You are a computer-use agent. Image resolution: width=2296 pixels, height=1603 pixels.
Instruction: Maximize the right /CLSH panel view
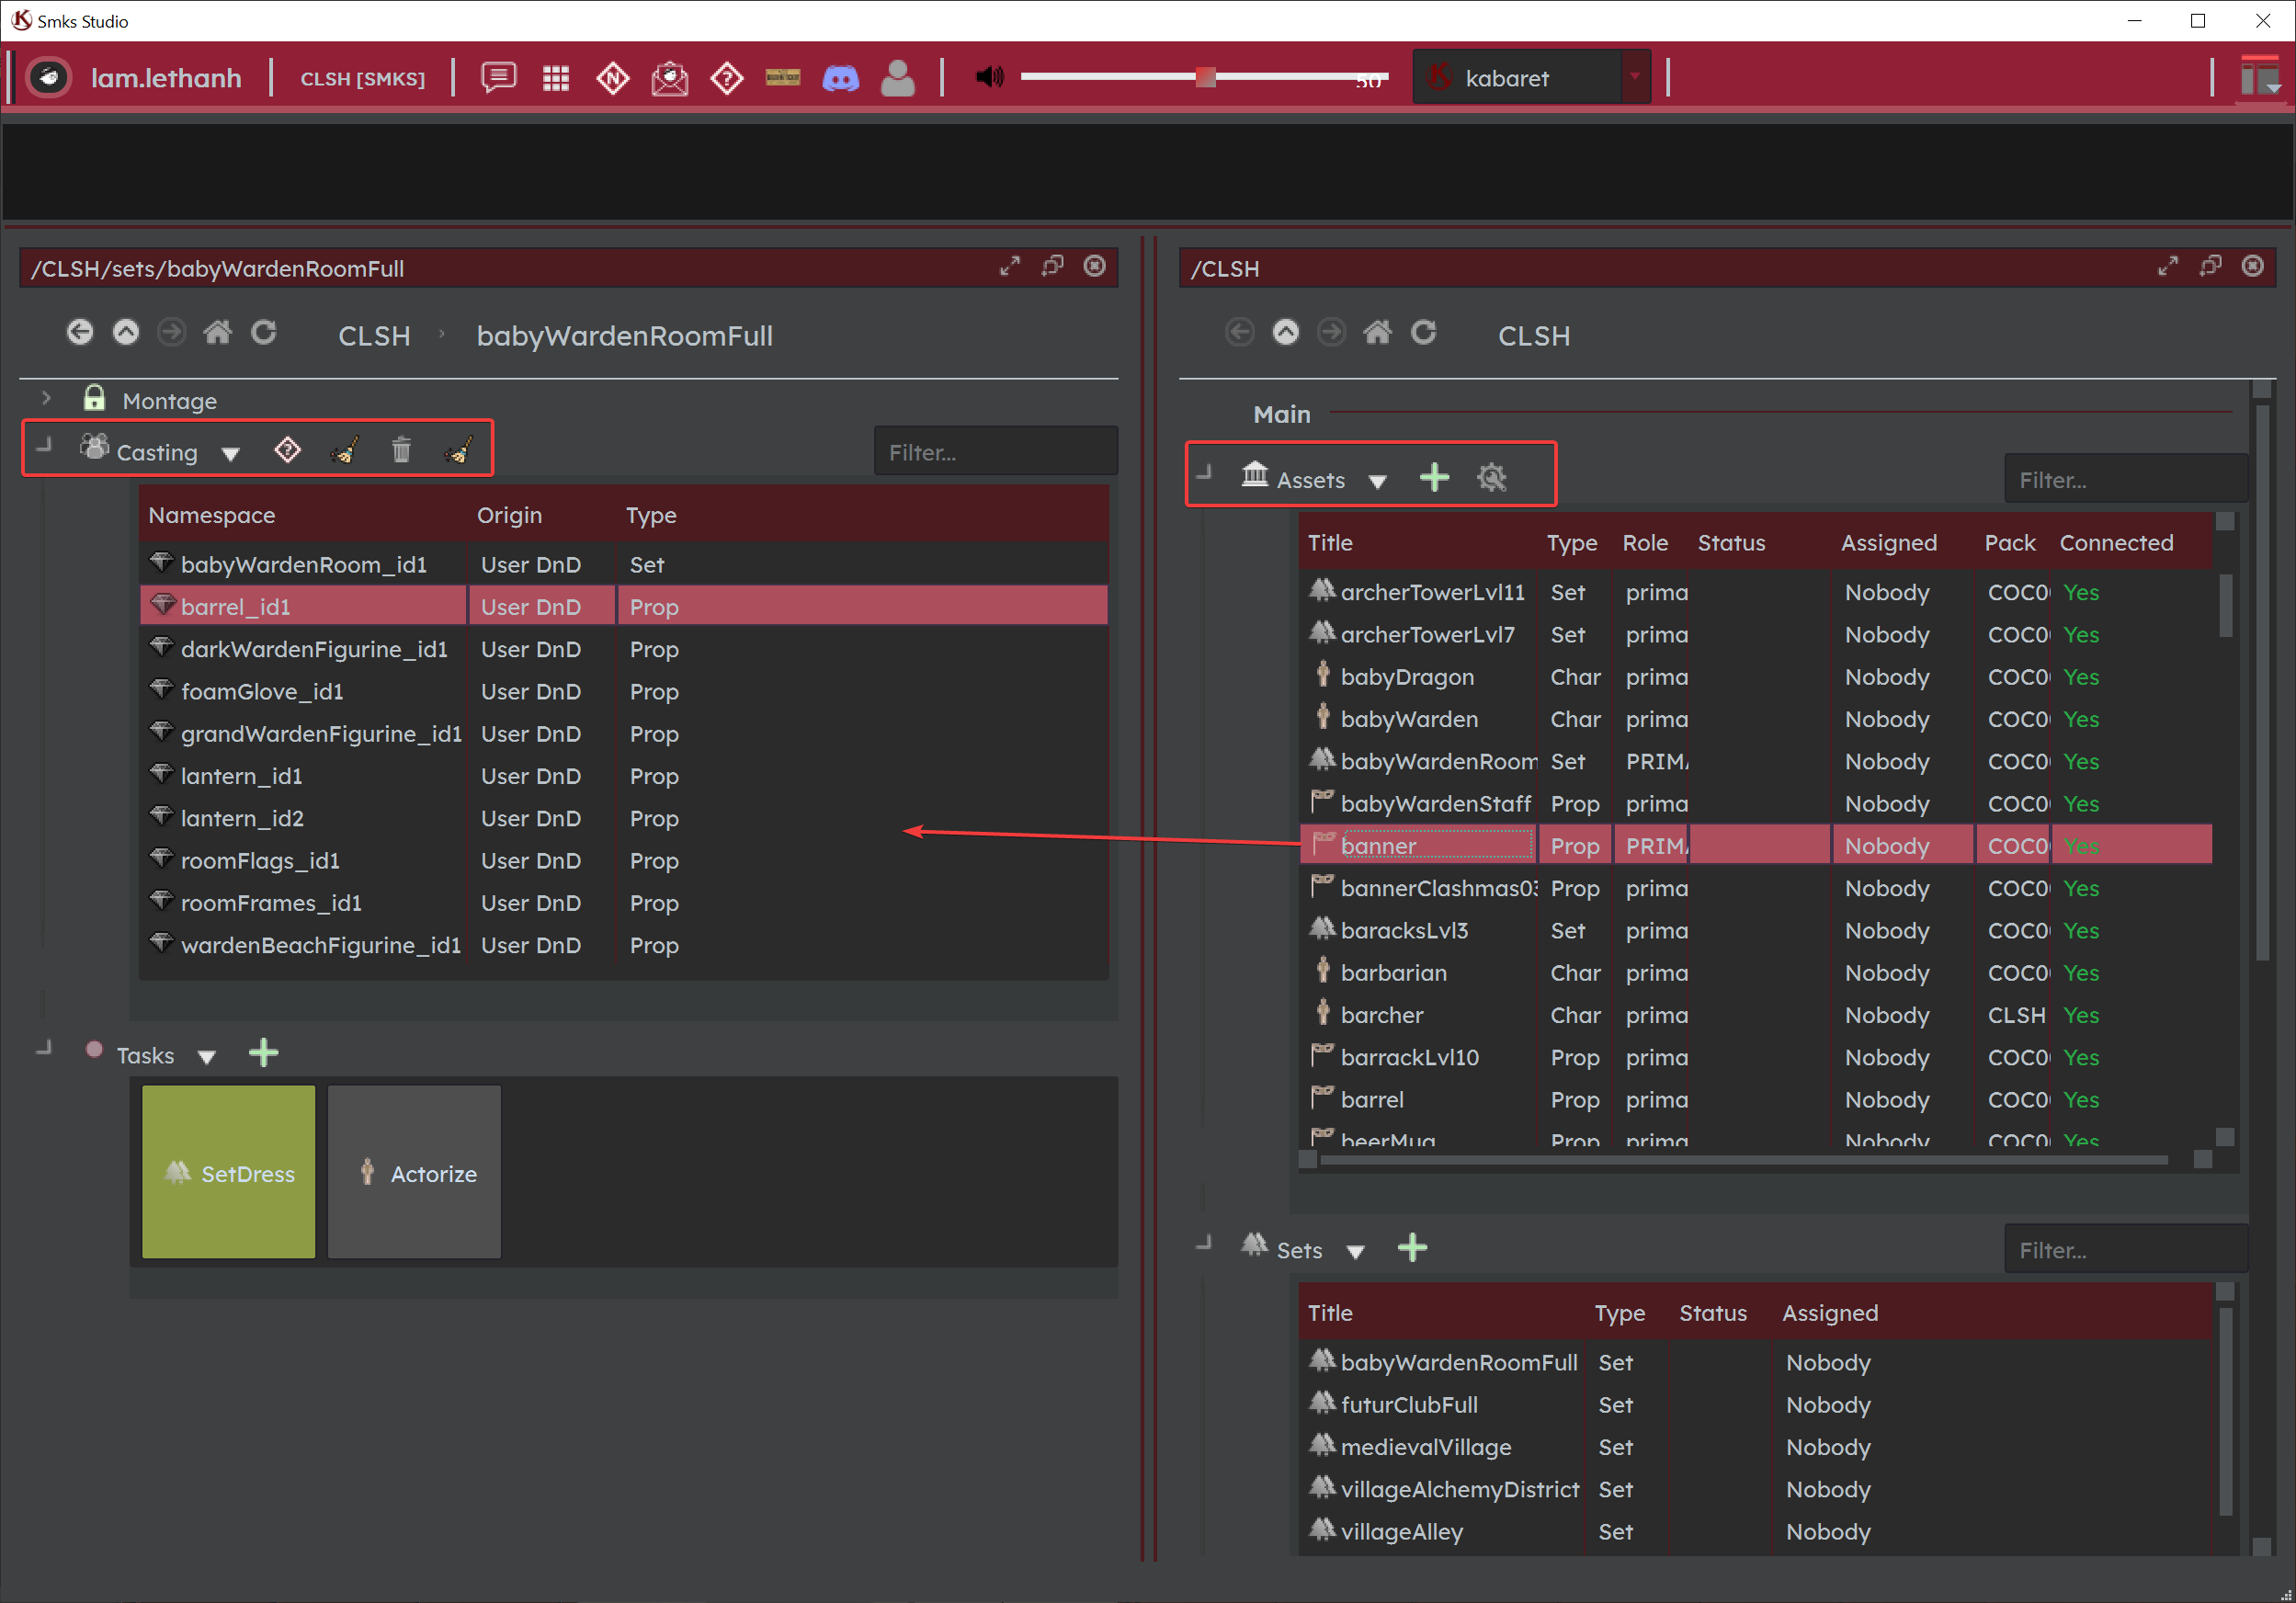pos(2167,266)
